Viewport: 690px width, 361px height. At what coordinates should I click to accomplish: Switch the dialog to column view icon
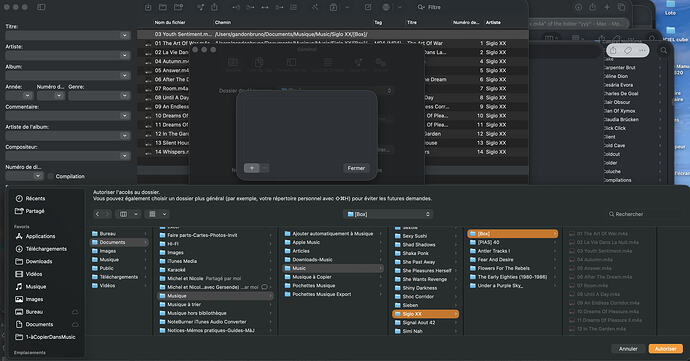point(124,214)
